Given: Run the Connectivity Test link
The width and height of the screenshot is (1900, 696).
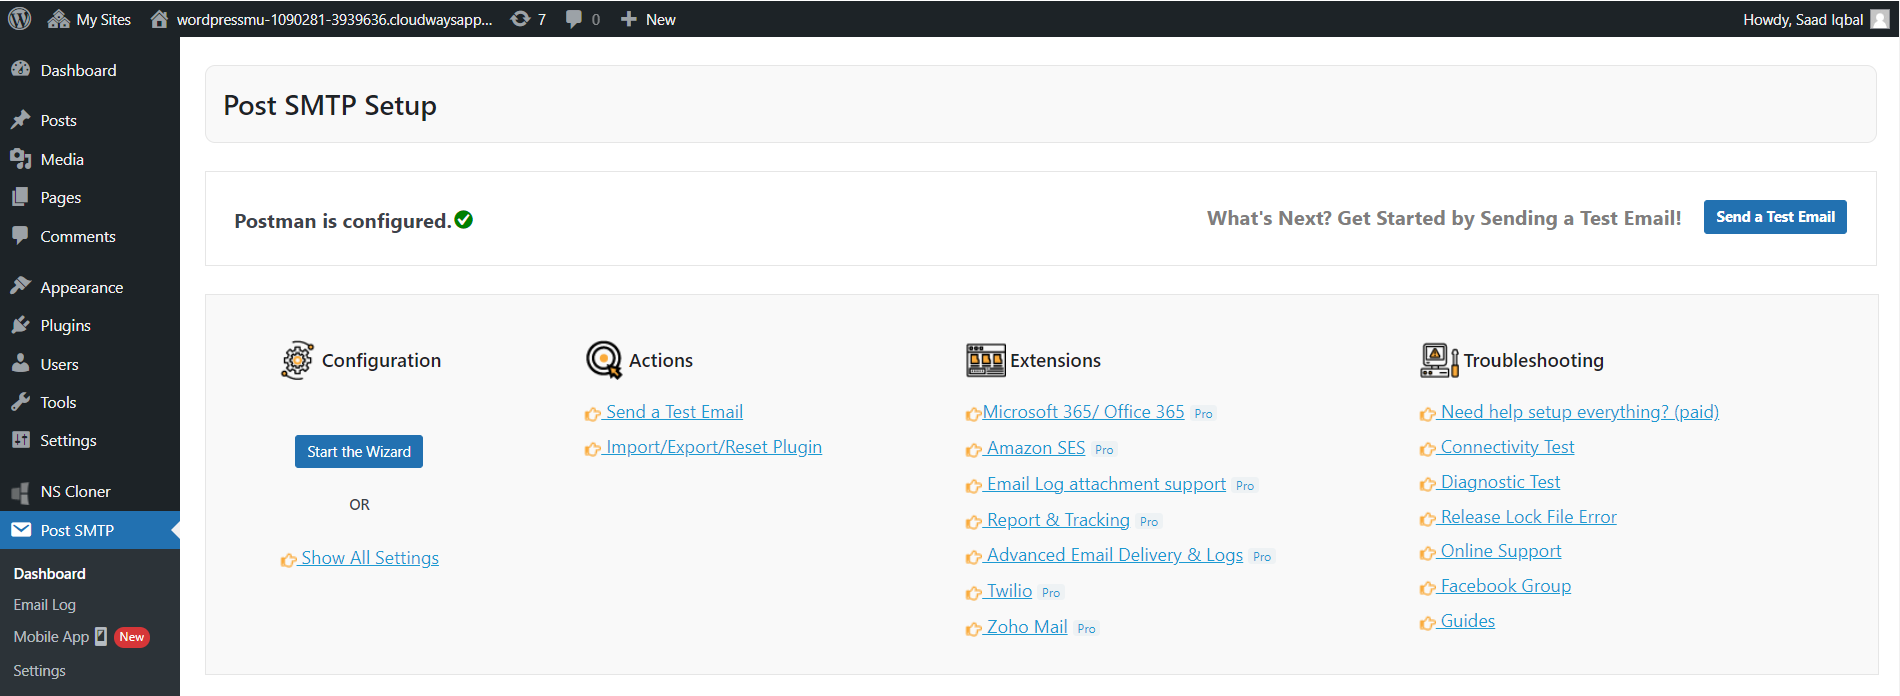Looking at the screenshot, I should coord(1507,447).
